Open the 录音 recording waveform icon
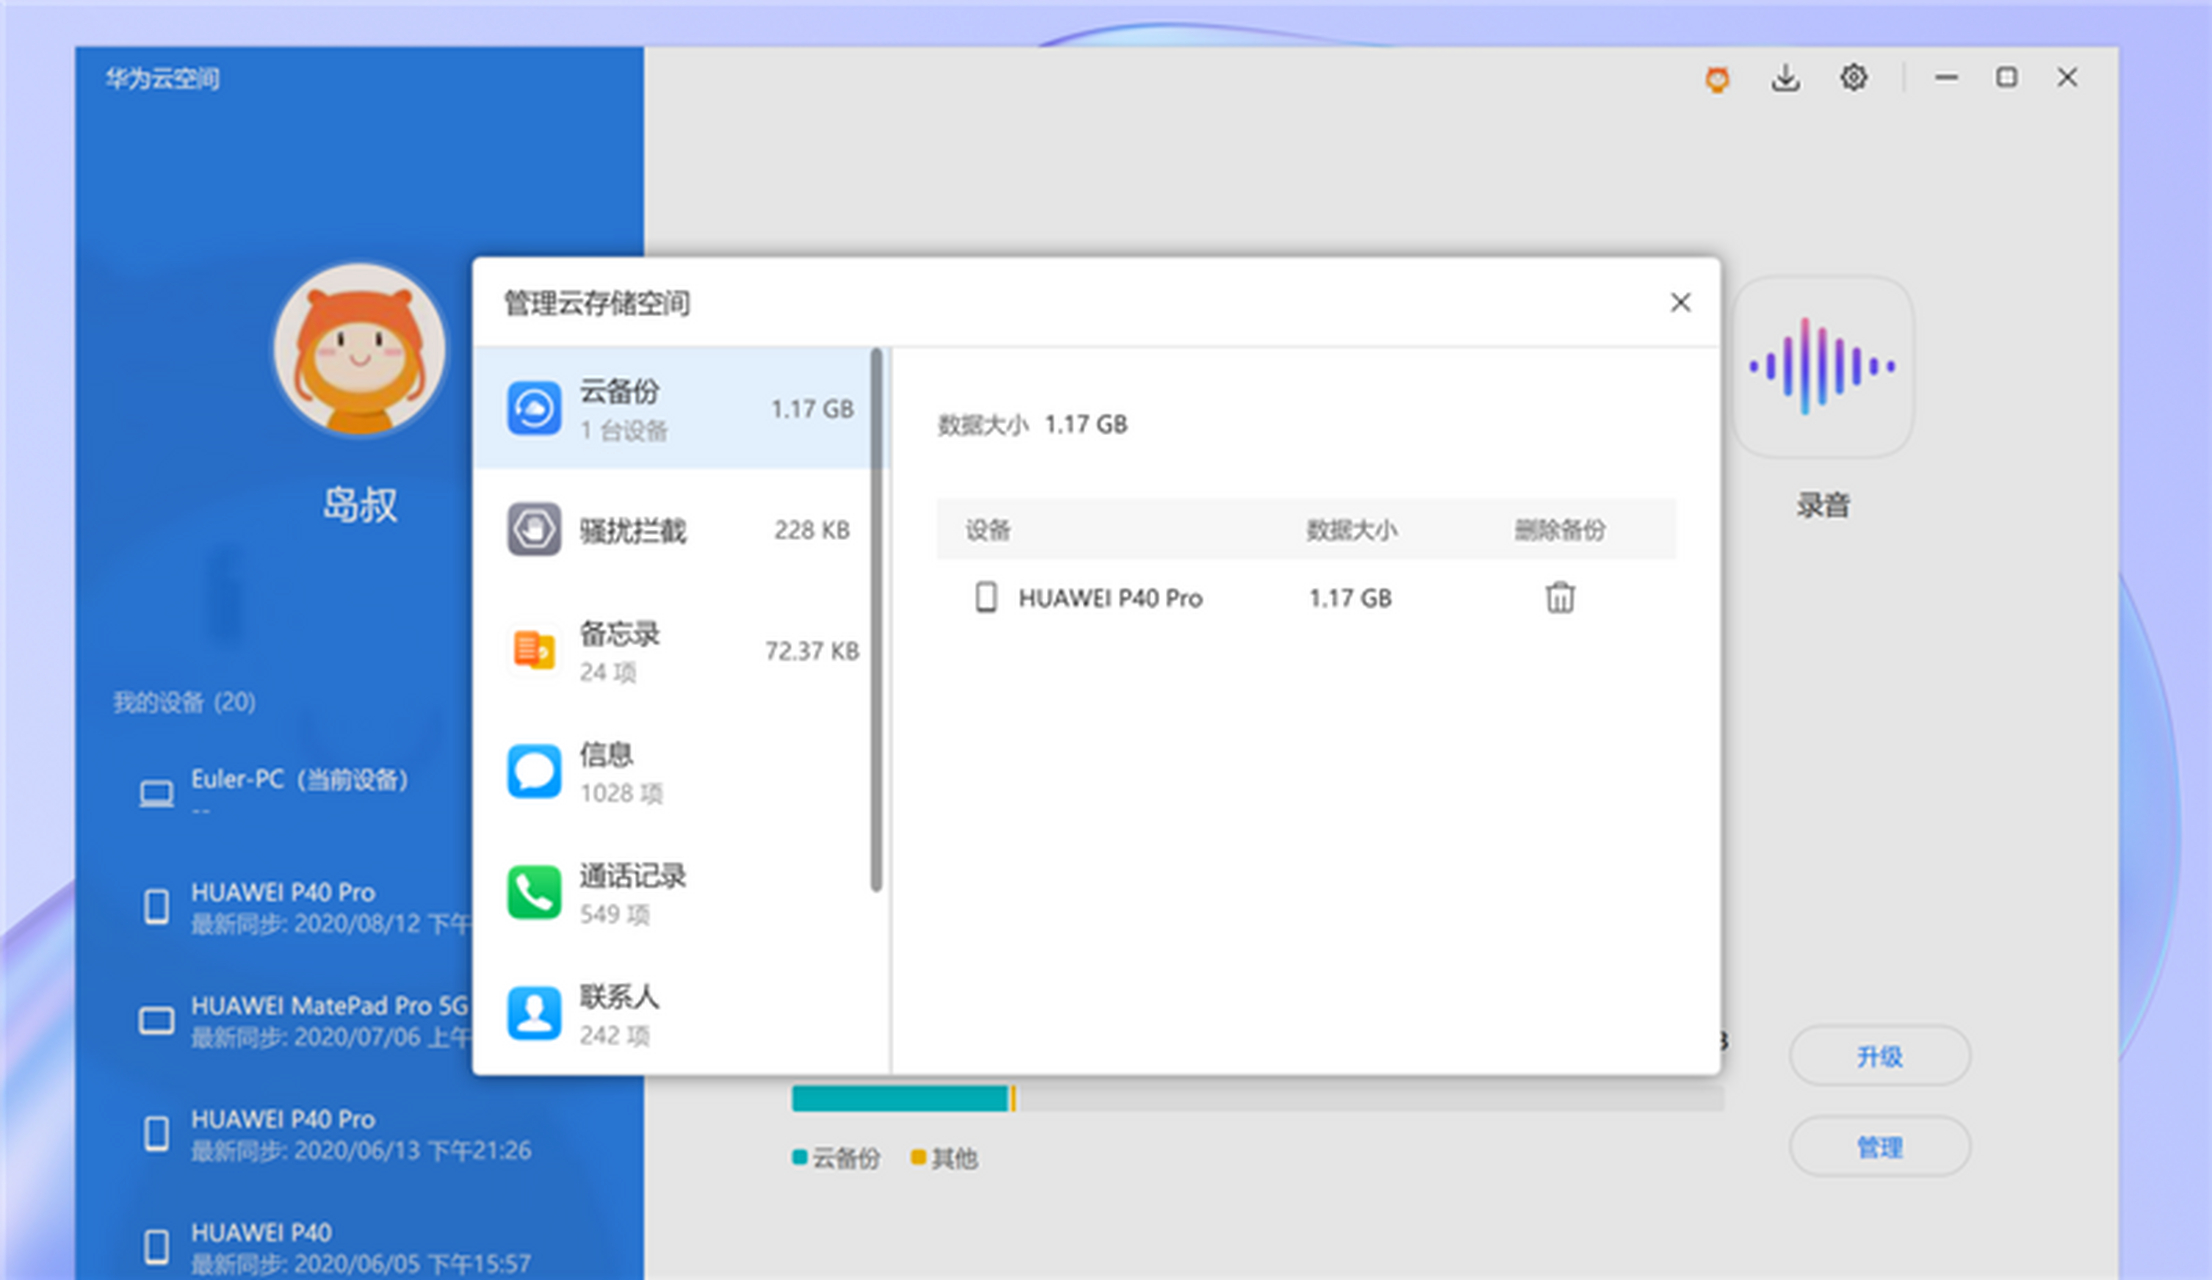This screenshot has height=1280, width=2212. tap(1822, 366)
